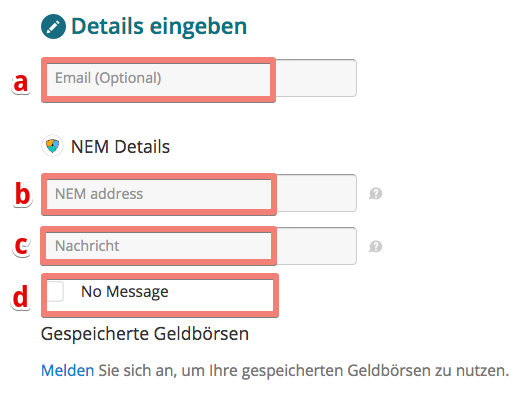
Task: Focus the NEM address input field
Action: pos(199,193)
